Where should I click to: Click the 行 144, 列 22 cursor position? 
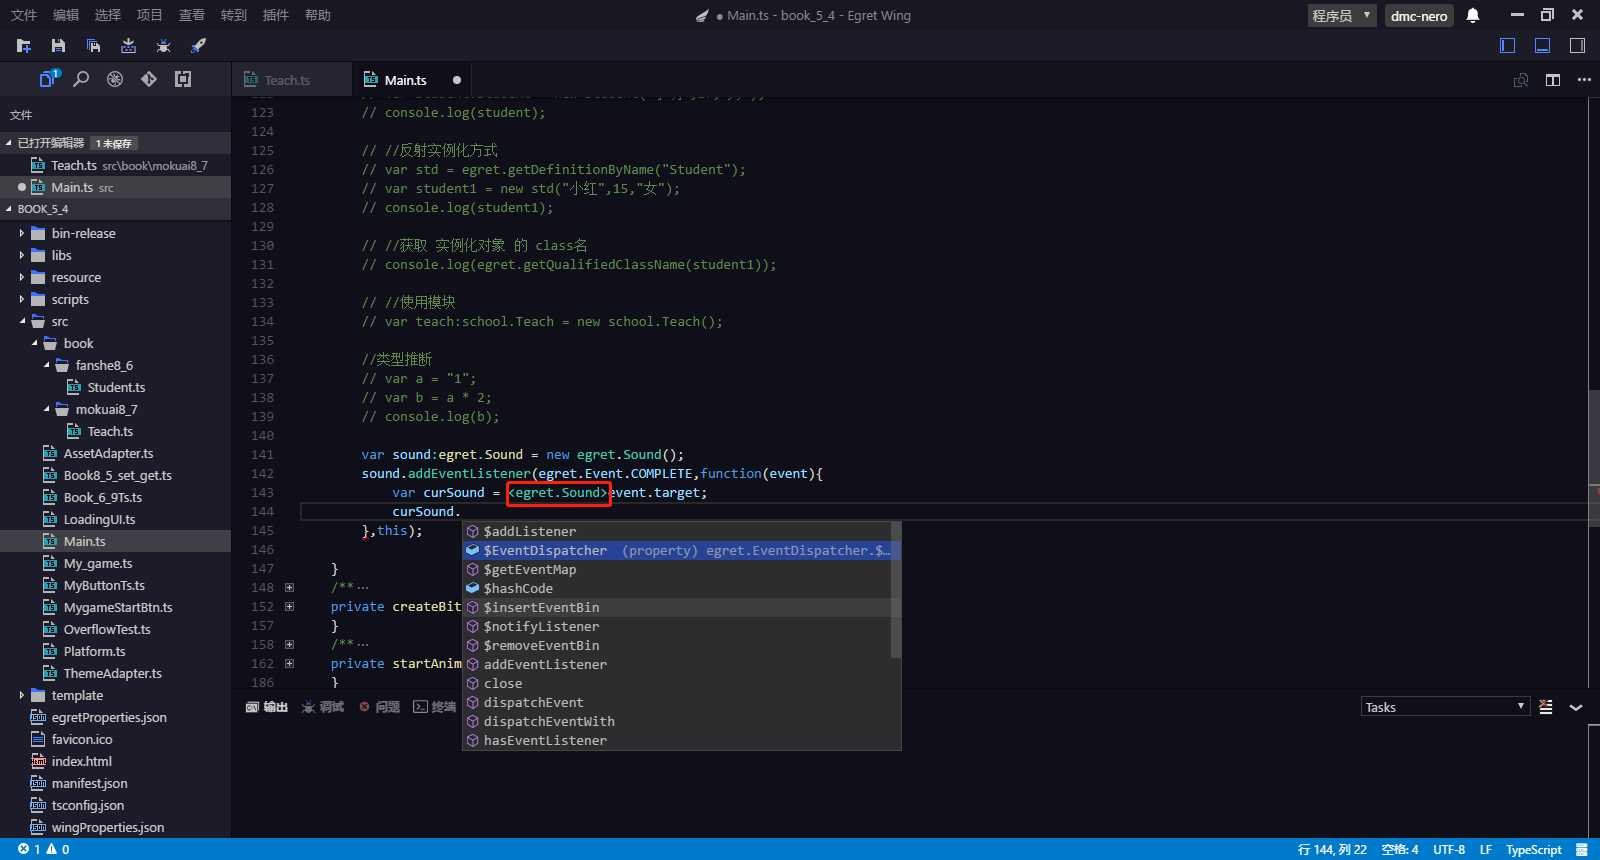(x=1333, y=850)
